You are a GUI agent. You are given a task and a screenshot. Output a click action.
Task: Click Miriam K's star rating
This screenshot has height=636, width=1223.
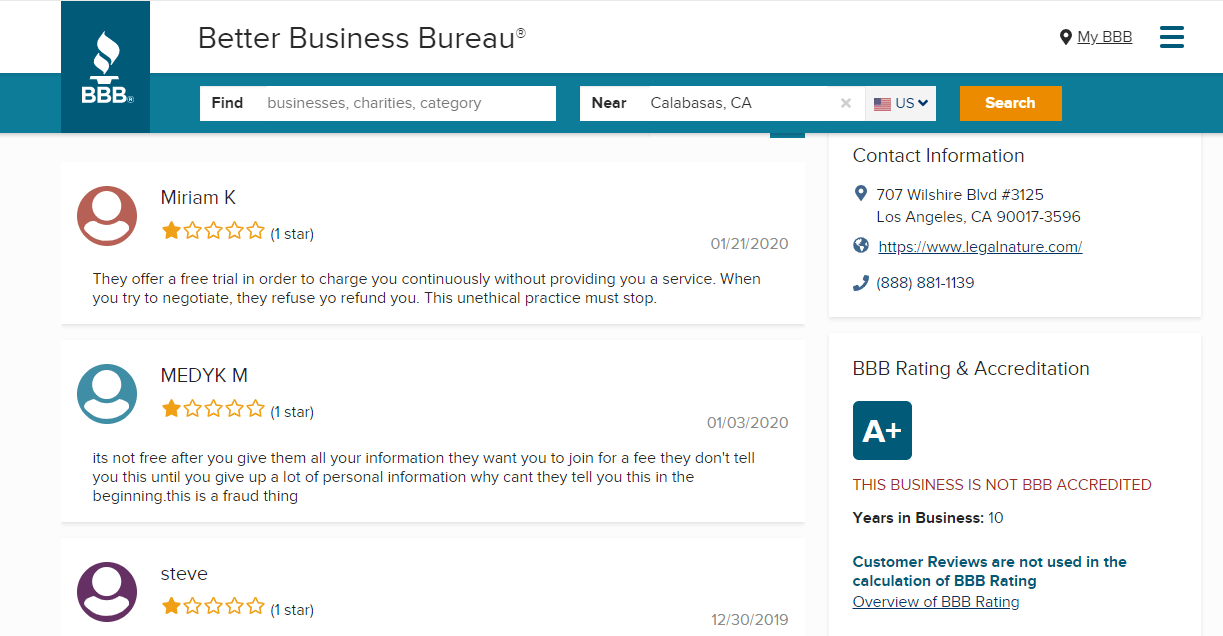tap(213, 232)
